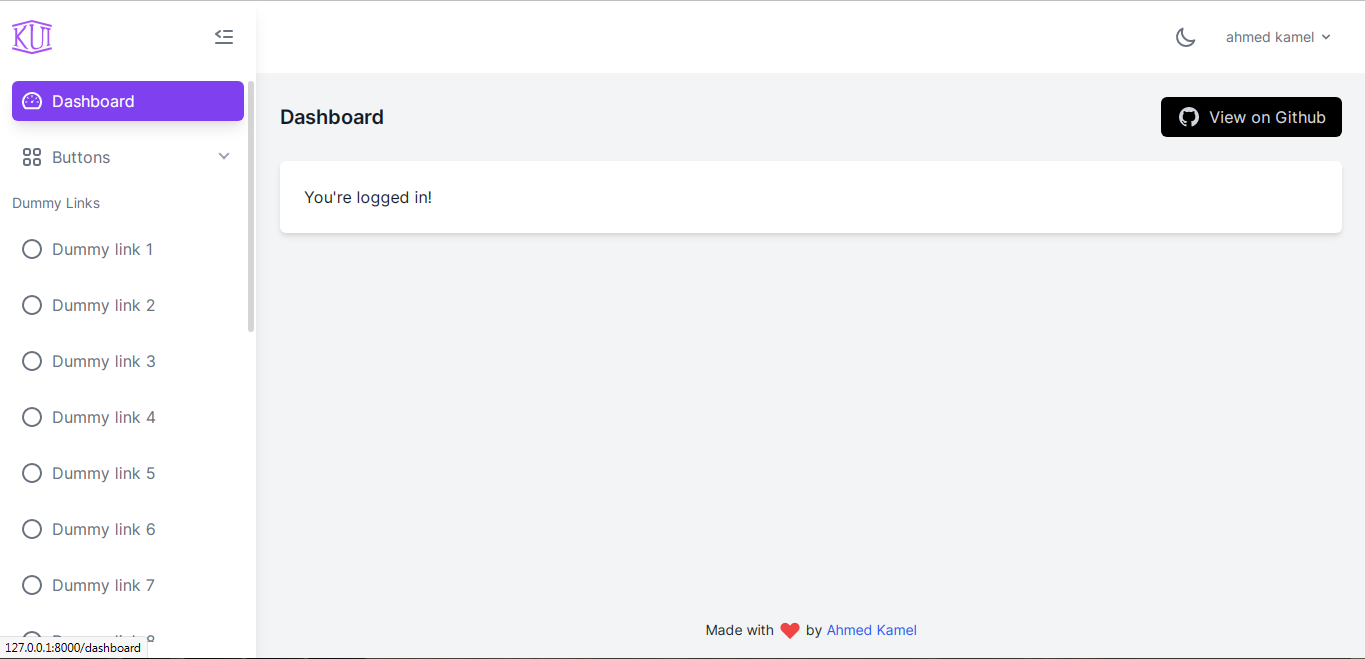Click the Buttons grid icon
Image resolution: width=1365 pixels, height=659 pixels.
point(32,157)
